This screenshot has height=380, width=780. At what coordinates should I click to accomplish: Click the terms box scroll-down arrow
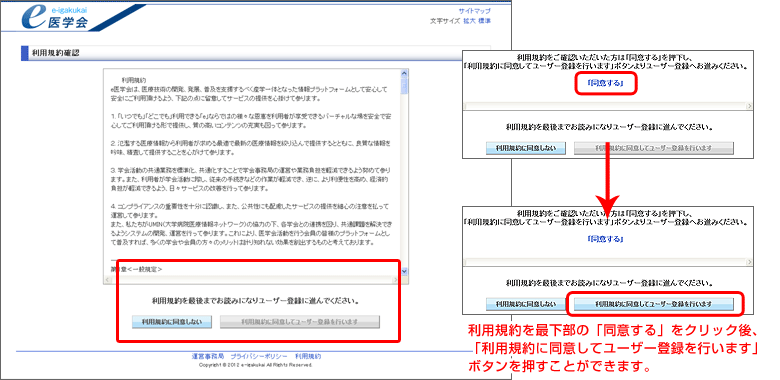[x=404, y=271]
